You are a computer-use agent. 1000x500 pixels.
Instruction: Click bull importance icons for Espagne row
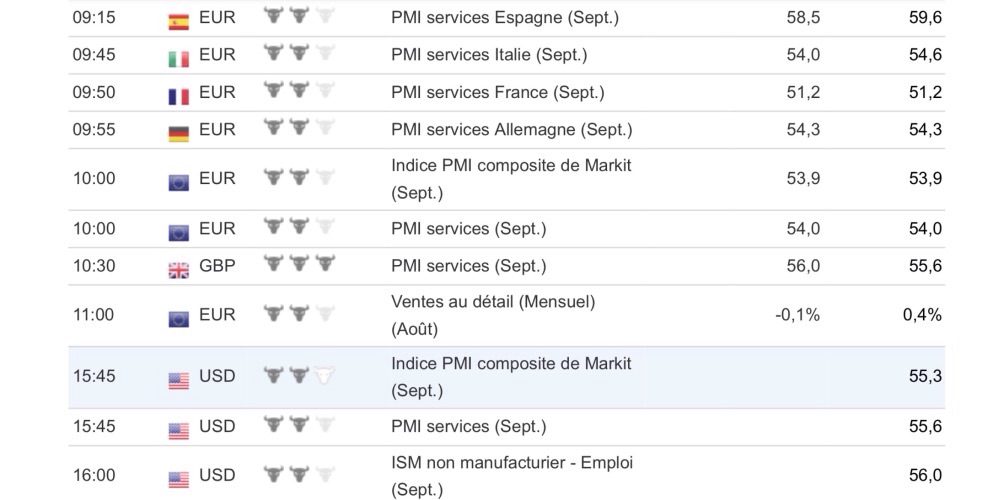click(x=298, y=16)
